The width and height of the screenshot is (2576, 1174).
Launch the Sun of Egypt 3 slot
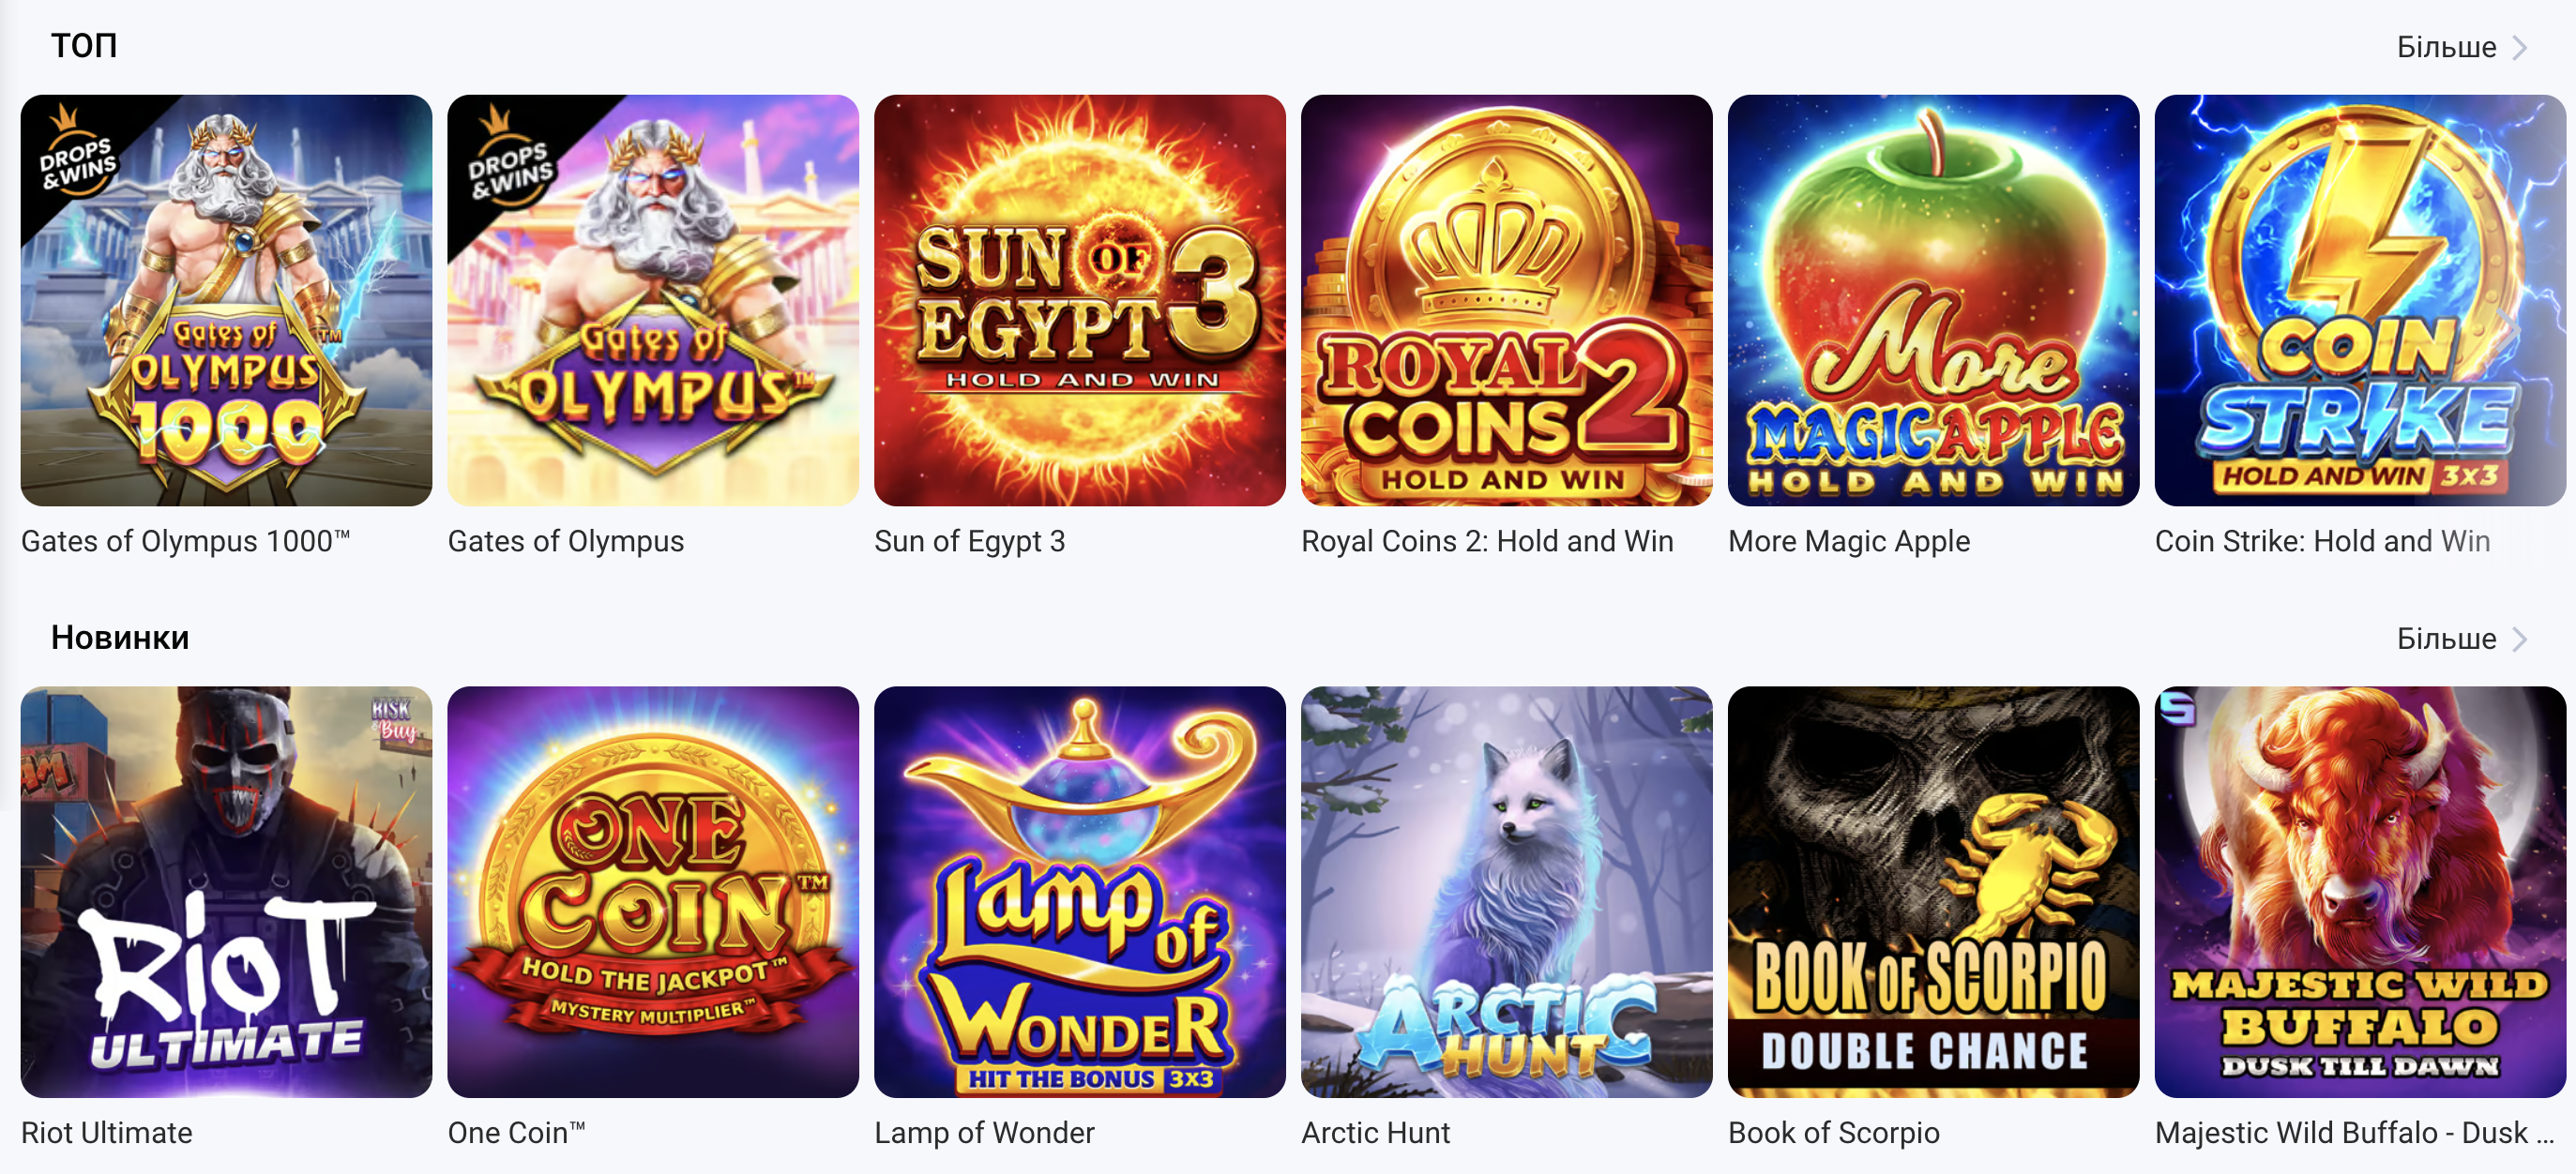tap(1079, 300)
